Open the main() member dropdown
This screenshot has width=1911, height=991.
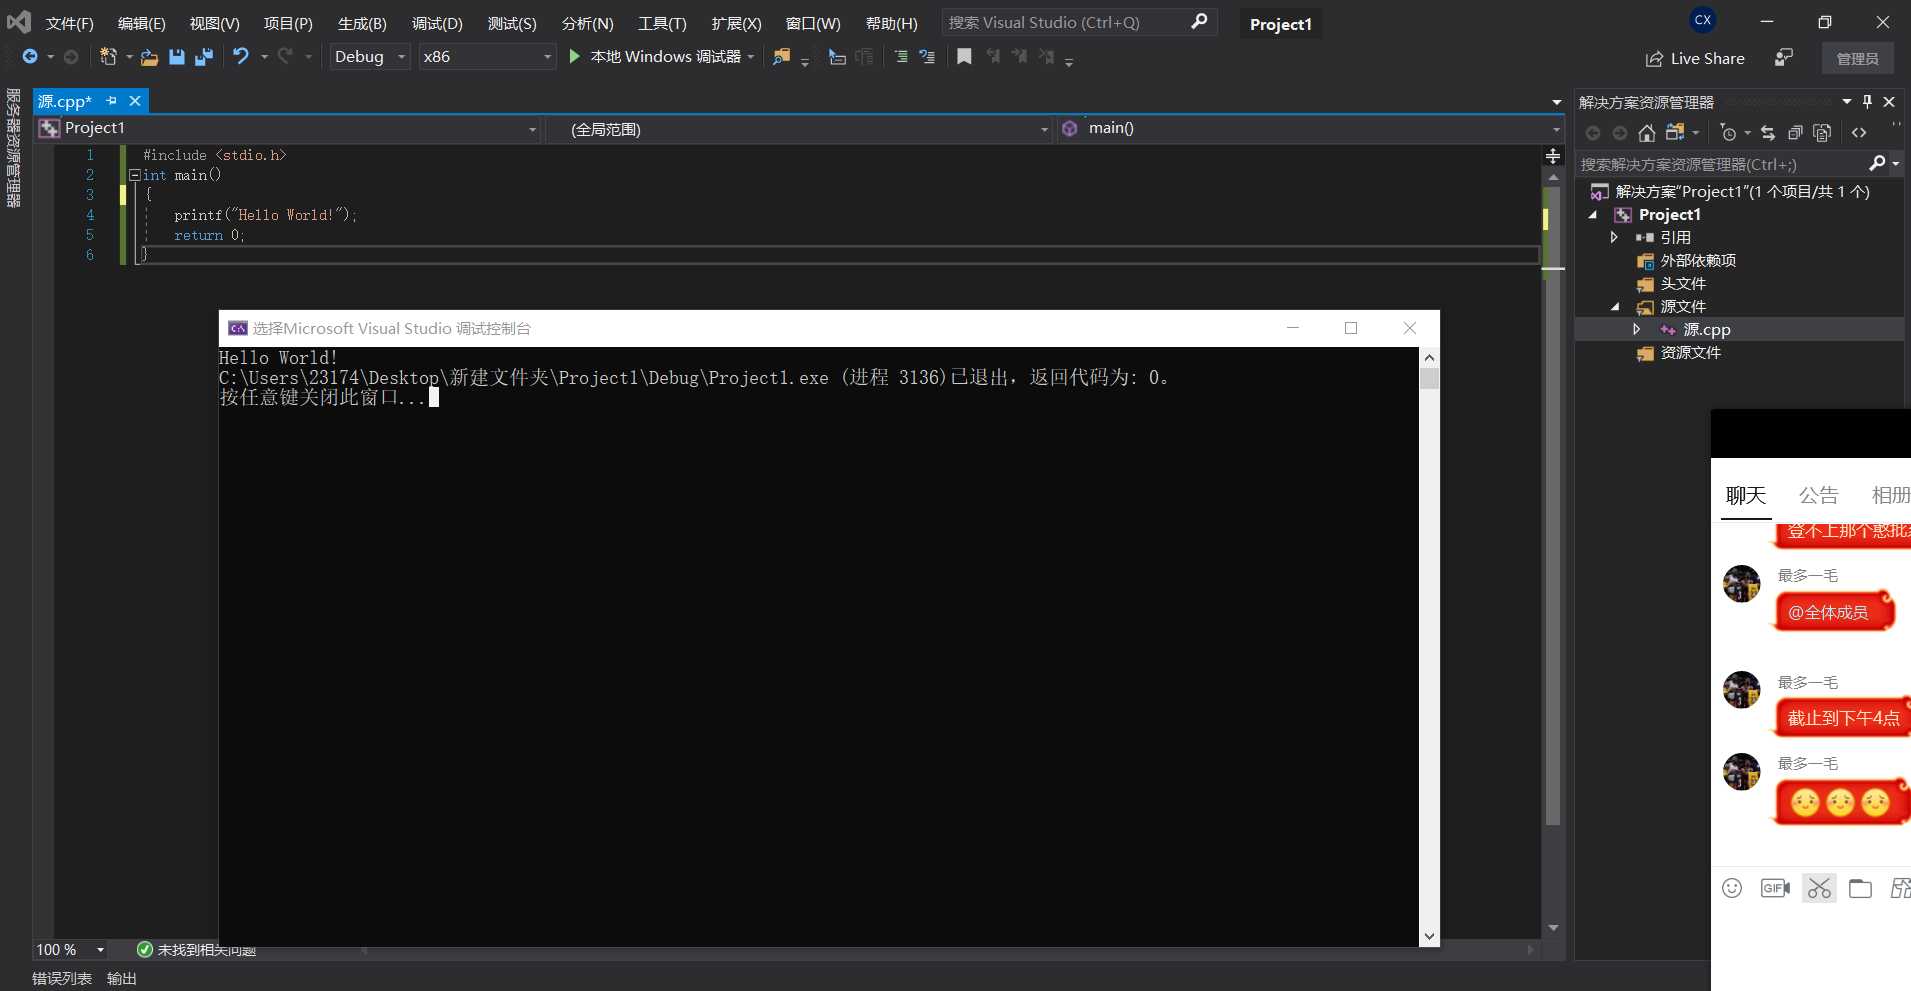pos(1310,129)
